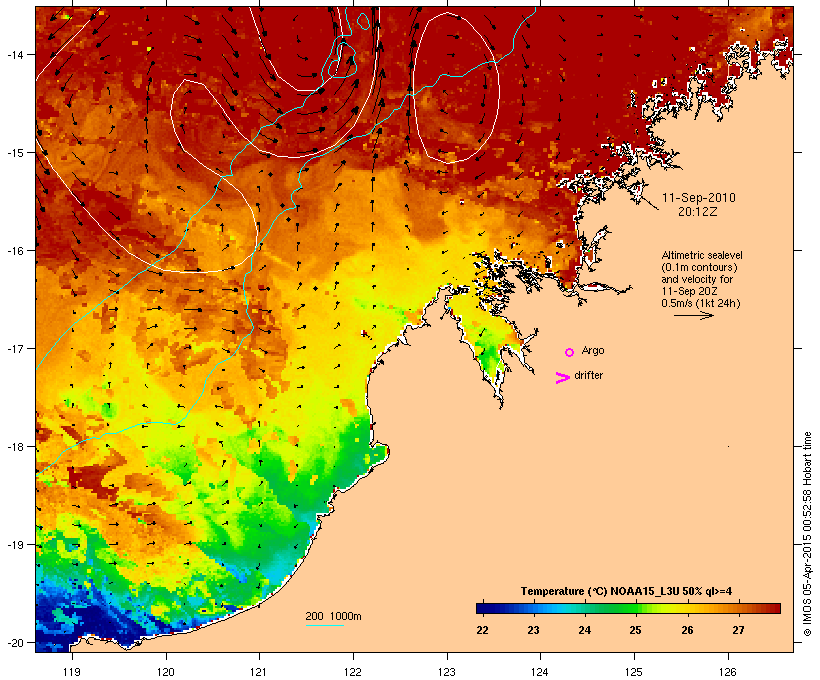820x680 pixels.
Task: Click the longitude axis label '123'
Action: tap(447, 672)
